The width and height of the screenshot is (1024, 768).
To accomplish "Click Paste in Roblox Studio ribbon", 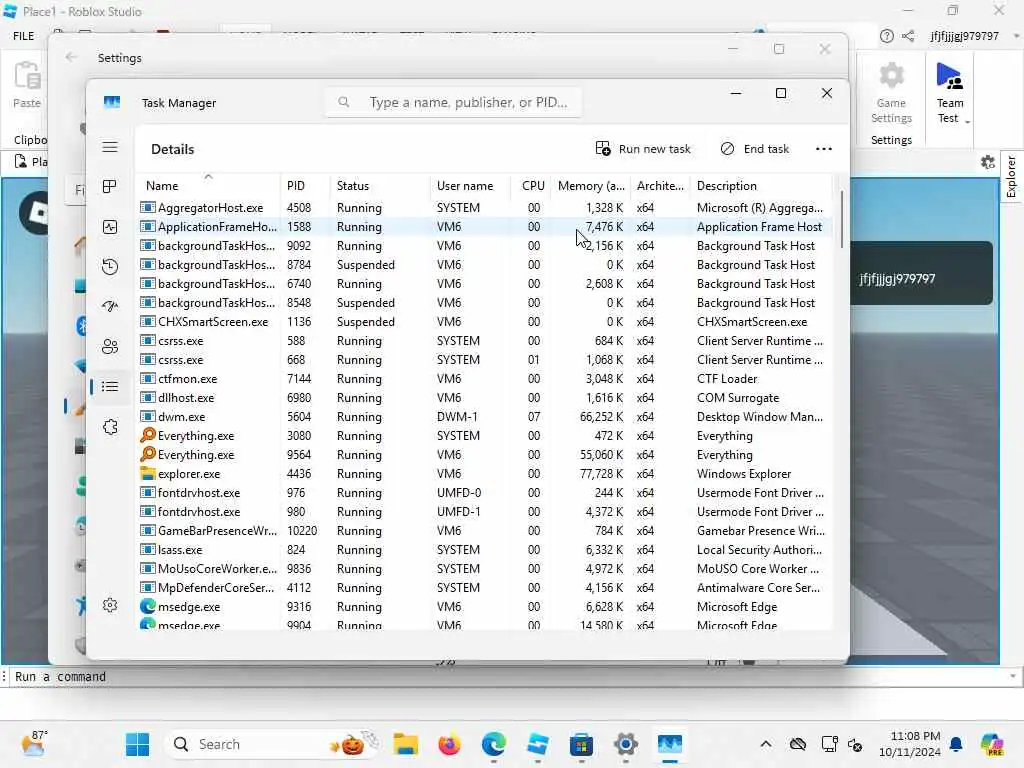I will tap(27, 85).
